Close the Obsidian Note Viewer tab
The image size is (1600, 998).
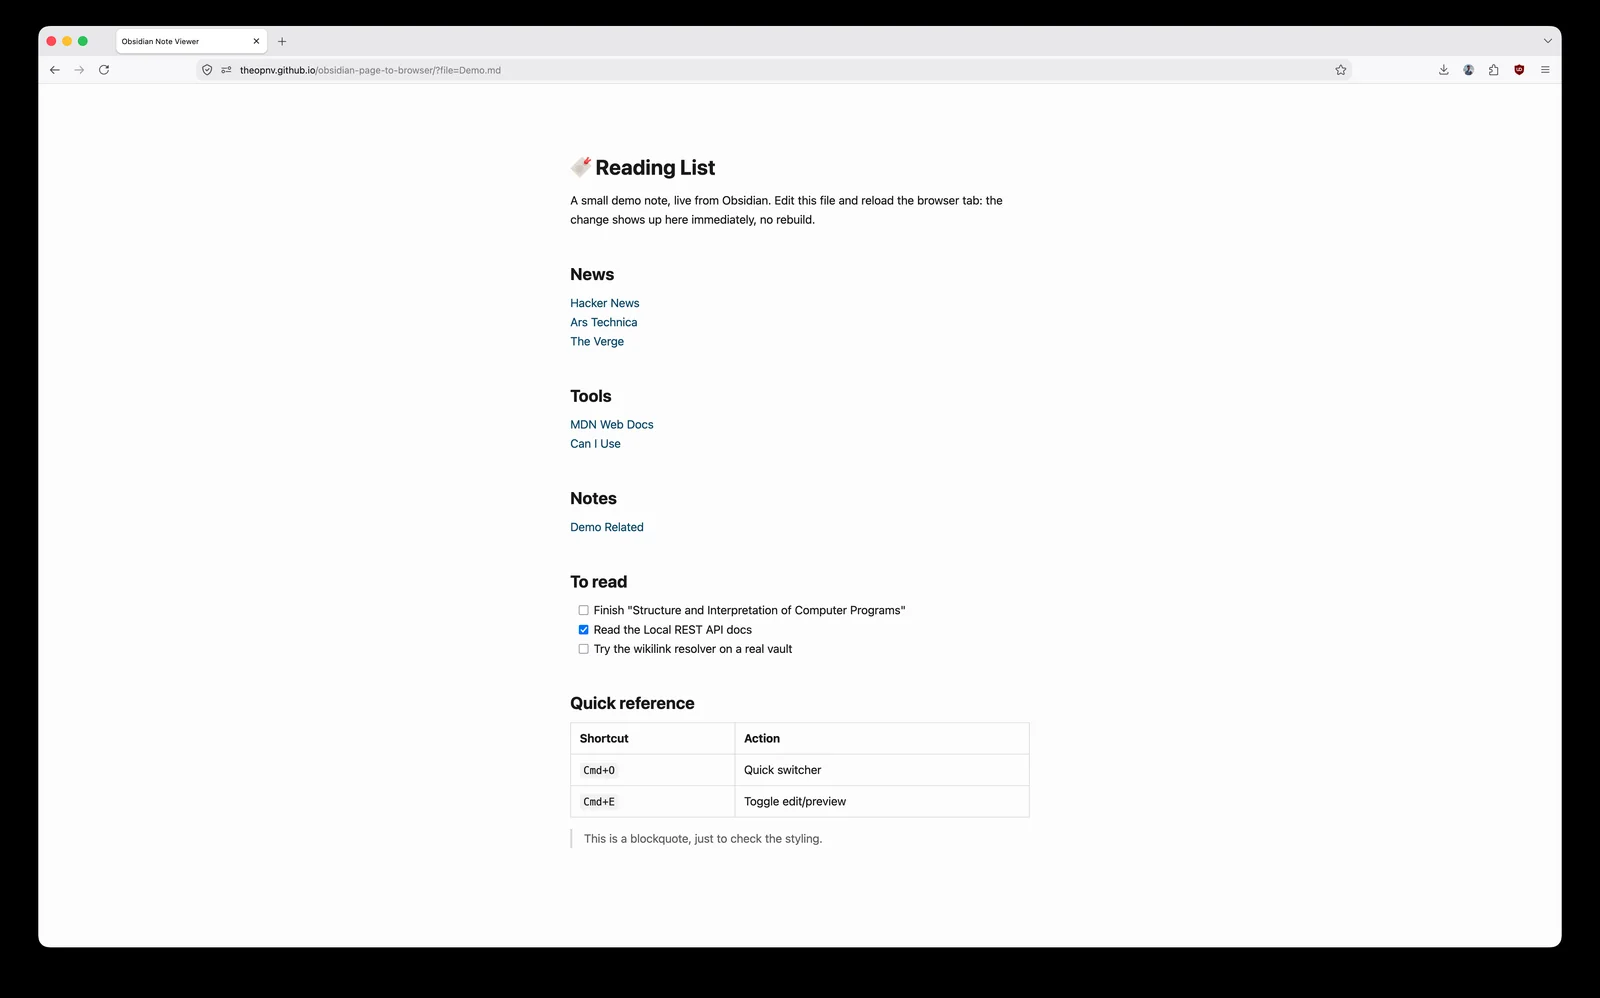[x=256, y=41]
